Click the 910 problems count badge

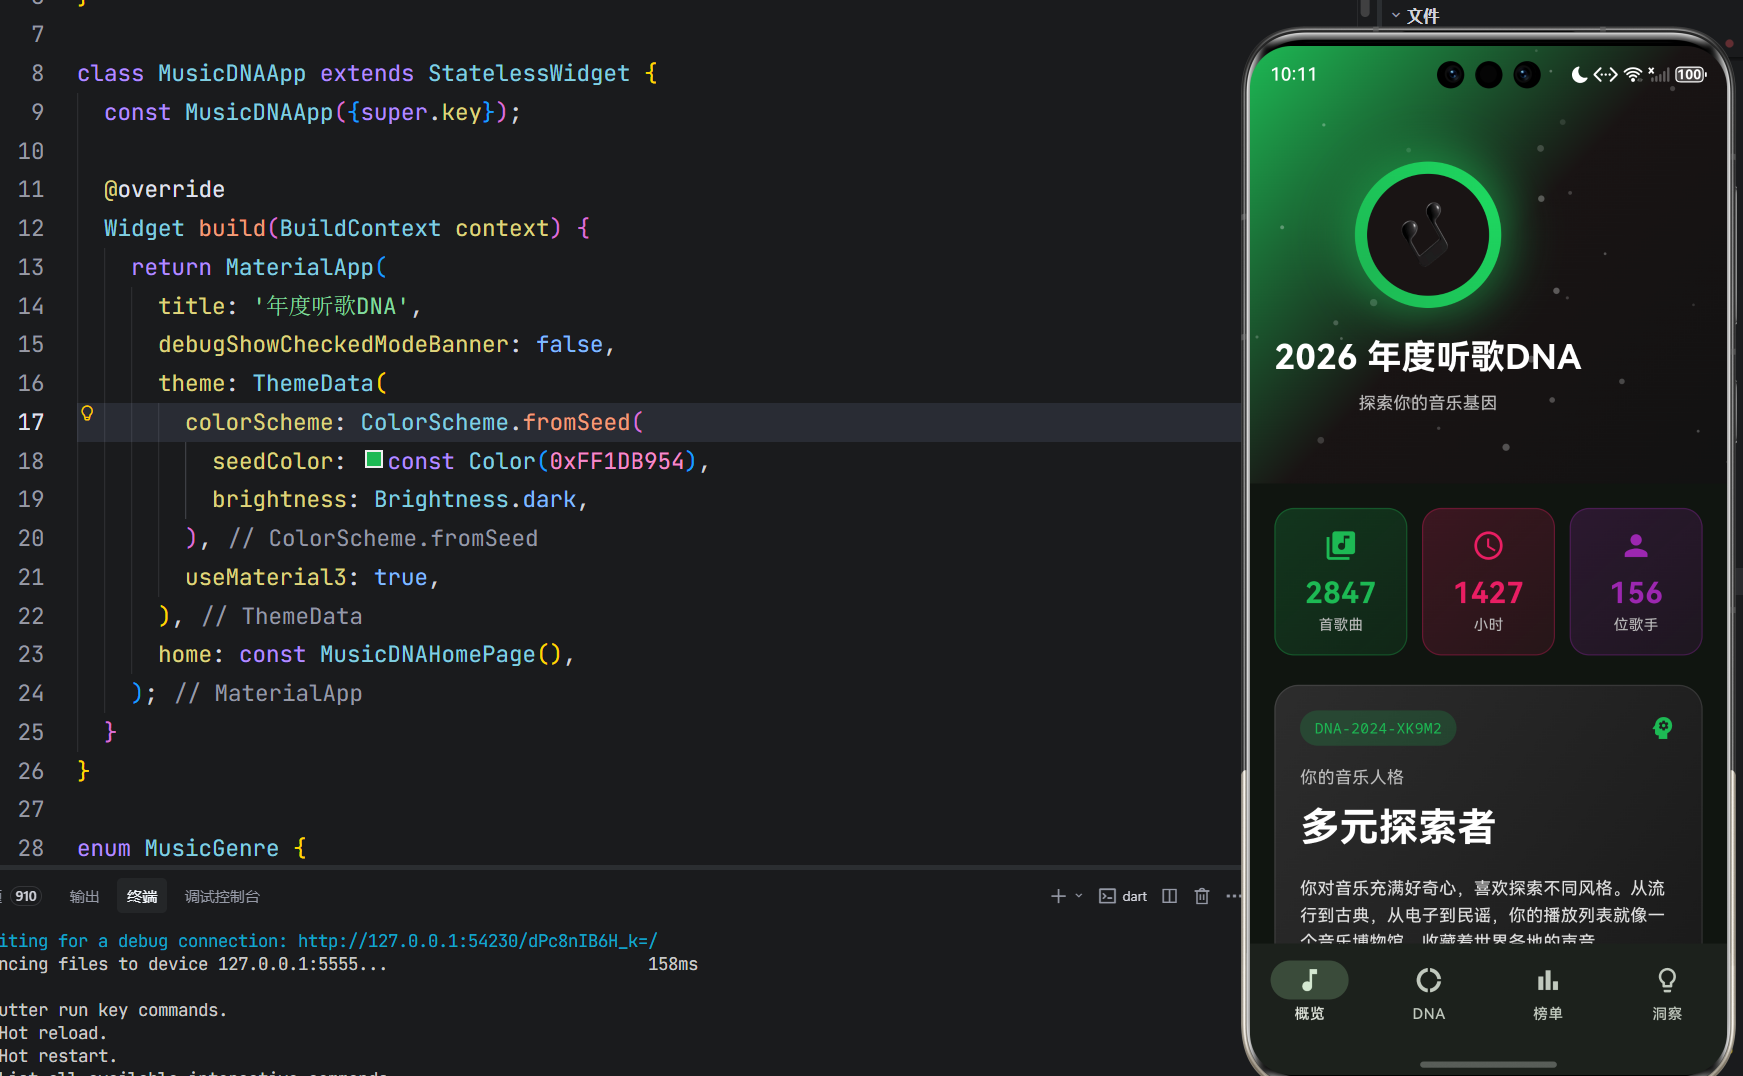[x=26, y=896]
